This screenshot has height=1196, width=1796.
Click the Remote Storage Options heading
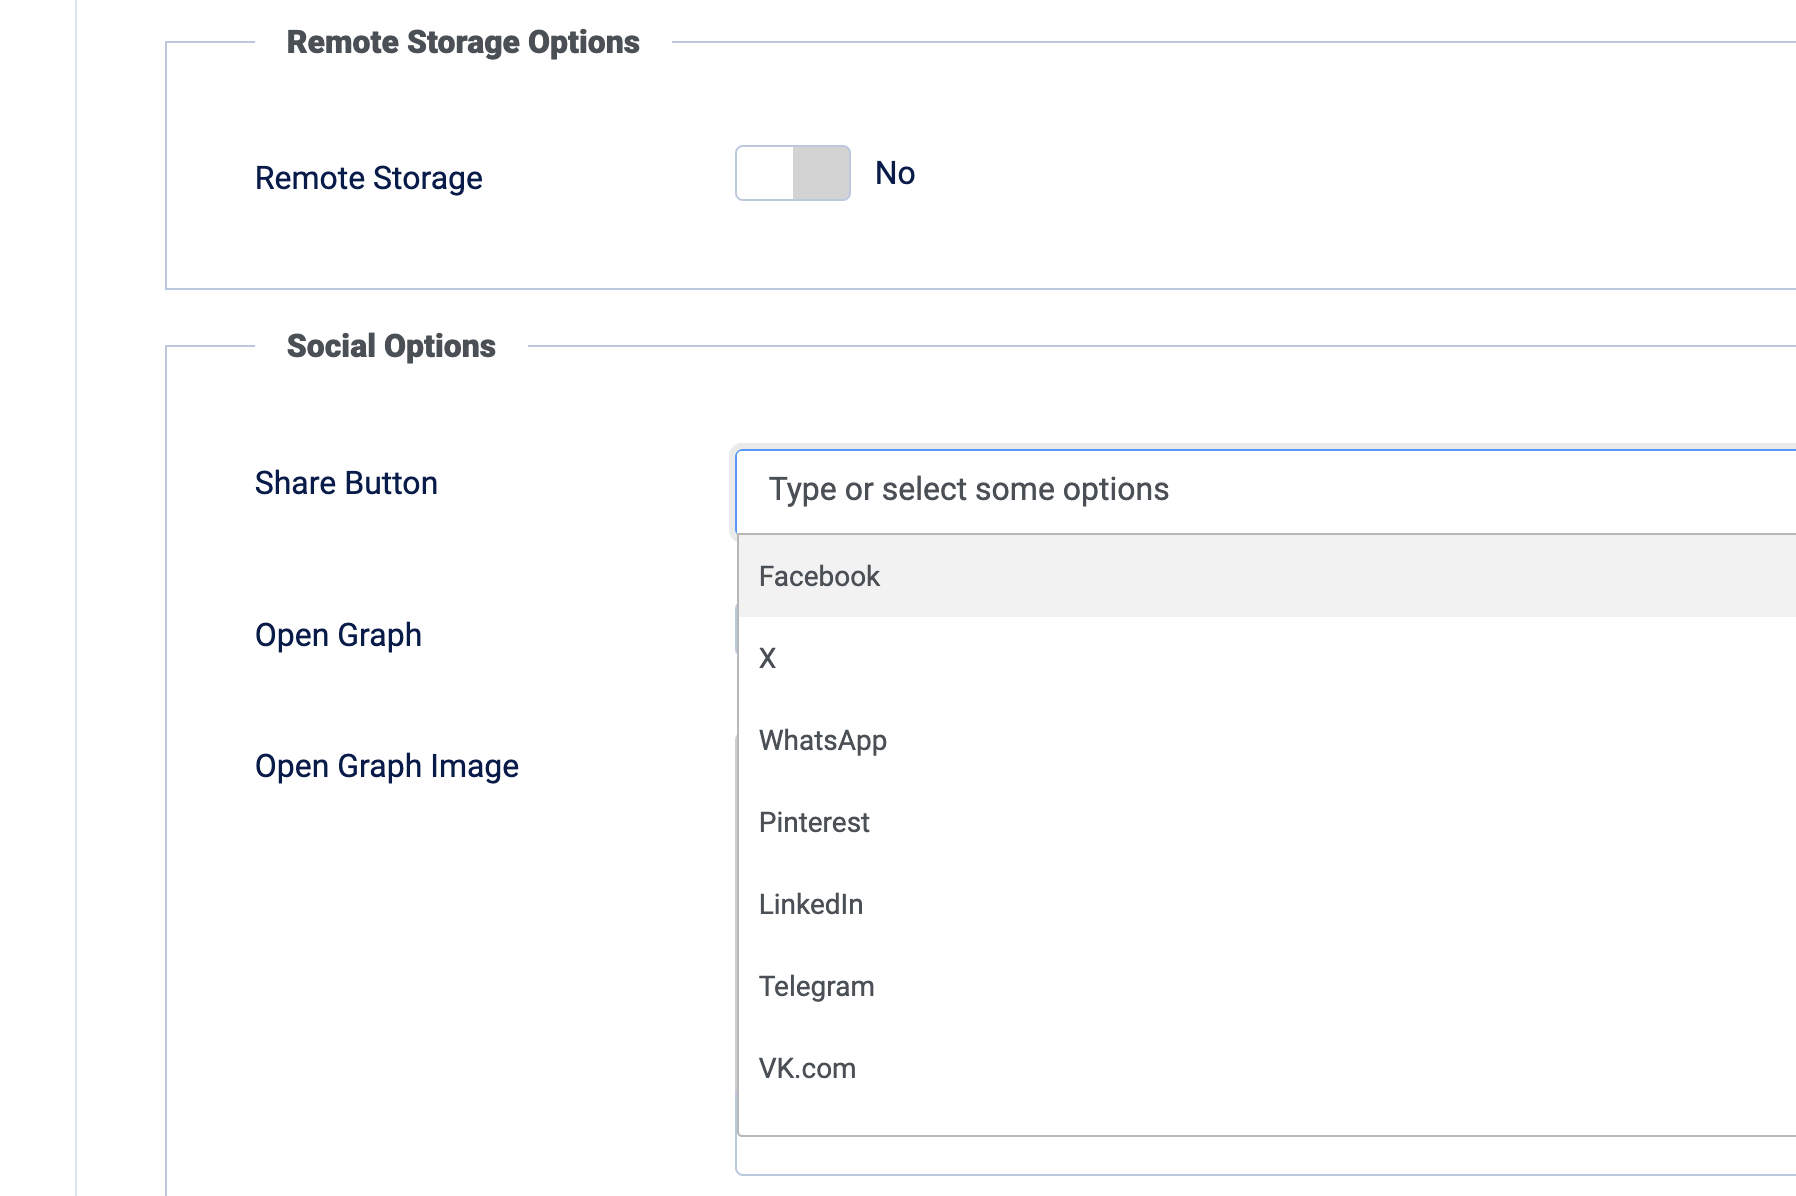463,42
